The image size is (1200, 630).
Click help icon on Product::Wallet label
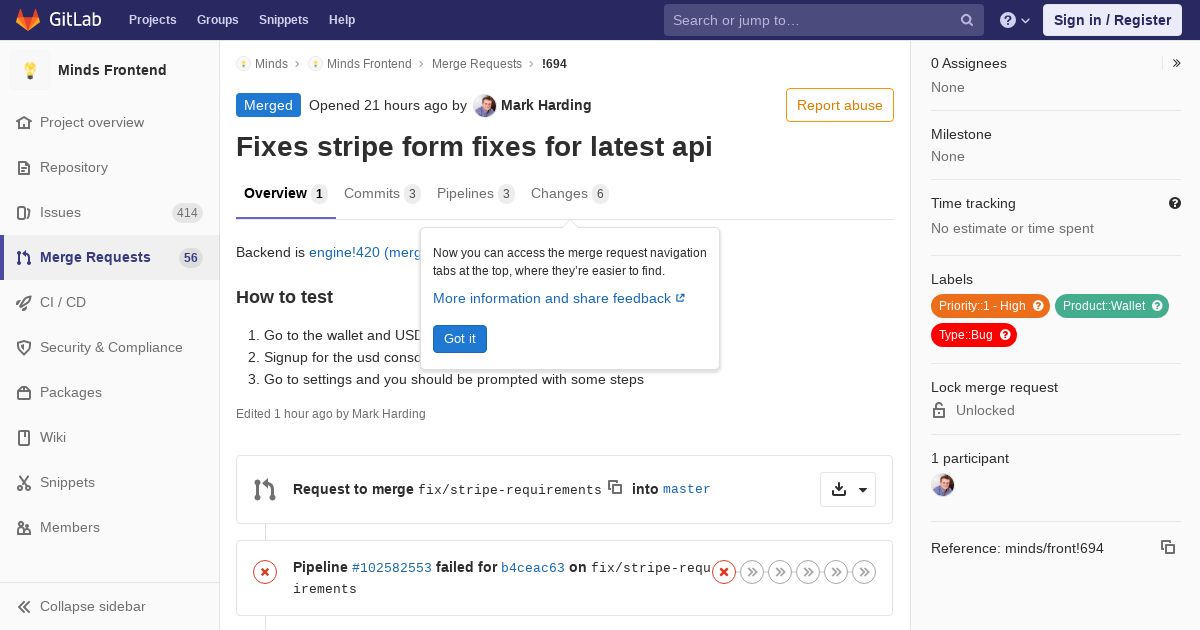pyautogui.click(x=1157, y=306)
